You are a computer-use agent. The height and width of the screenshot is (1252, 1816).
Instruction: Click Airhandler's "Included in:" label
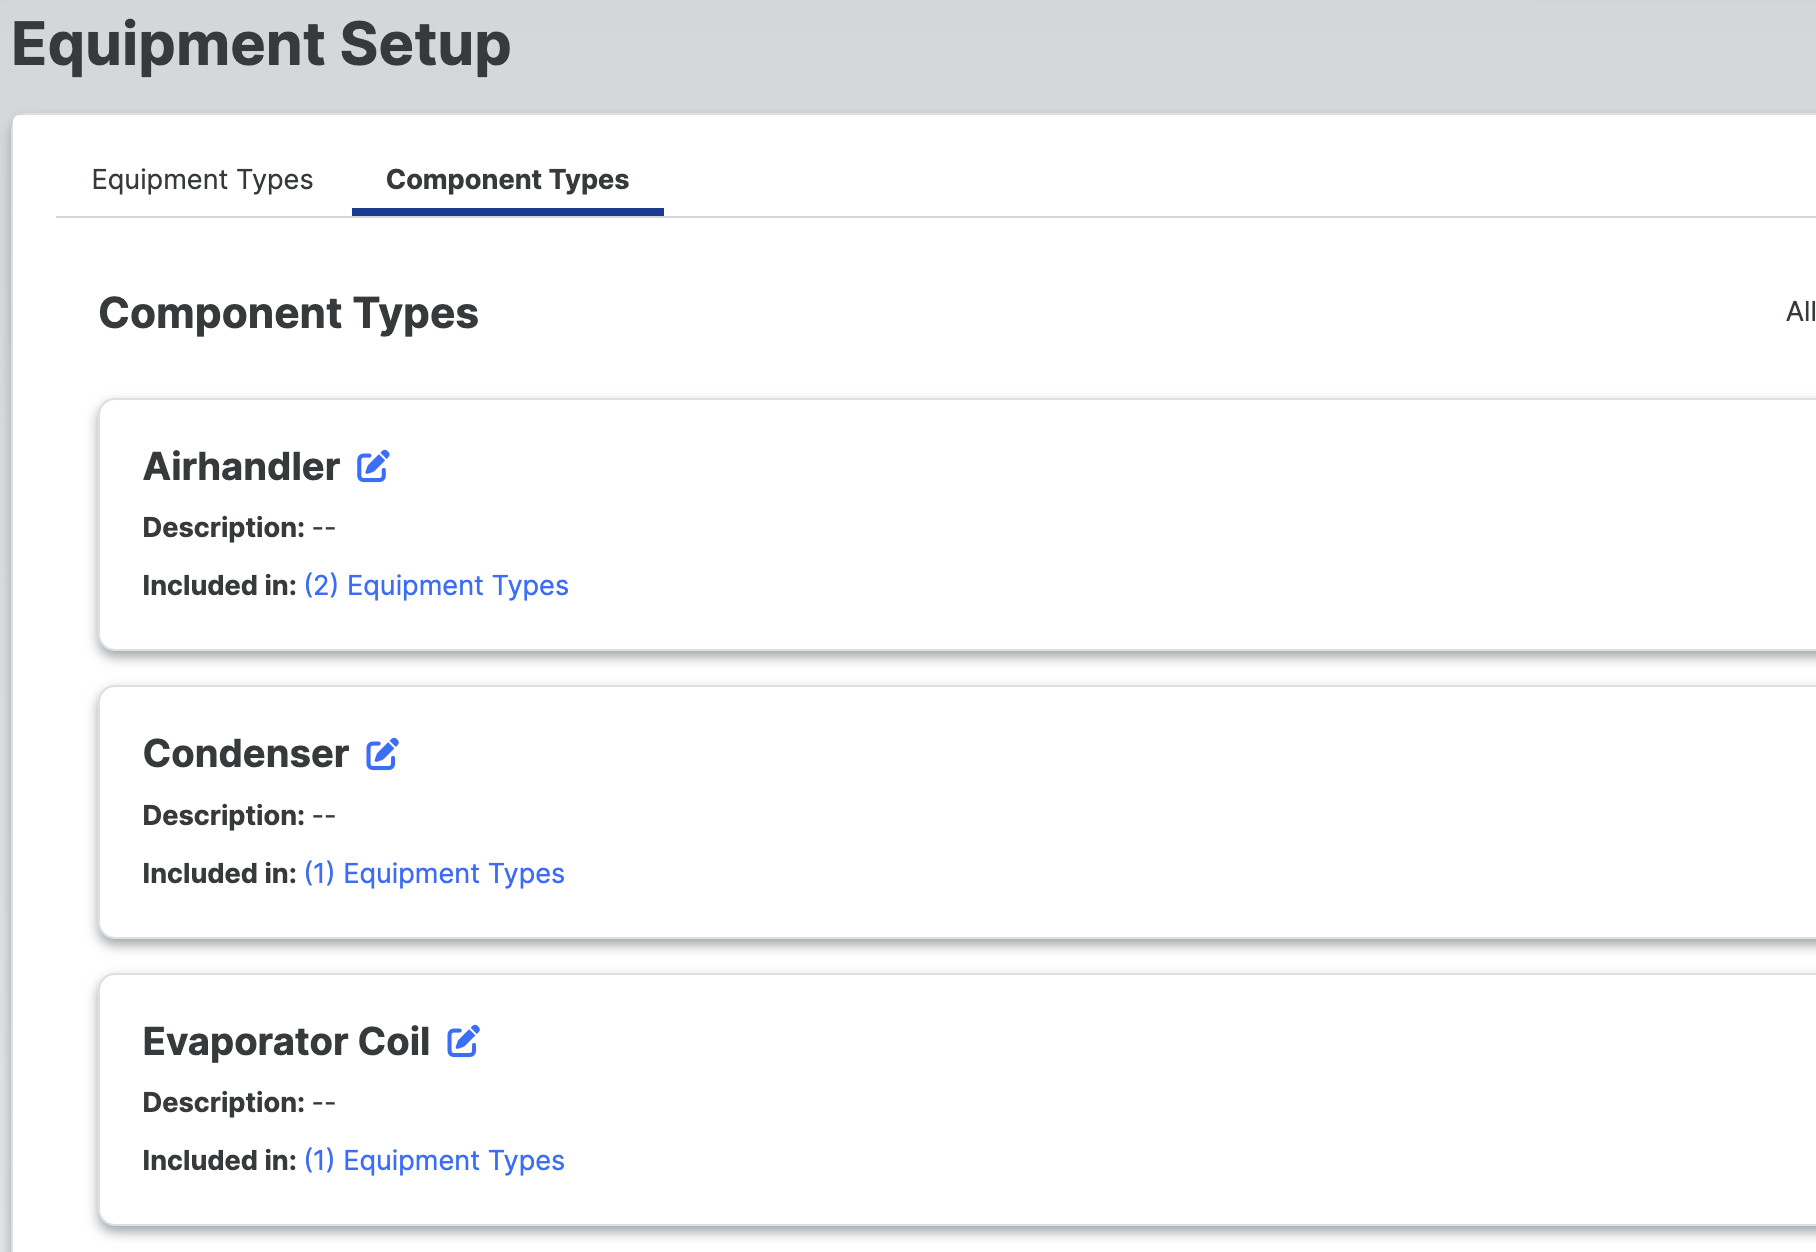[219, 585]
